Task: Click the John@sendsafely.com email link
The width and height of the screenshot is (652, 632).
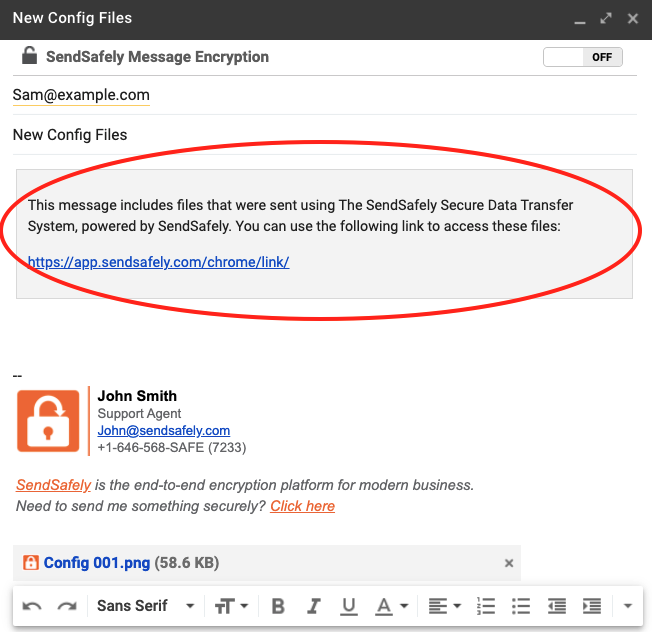Action: [163, 430]
